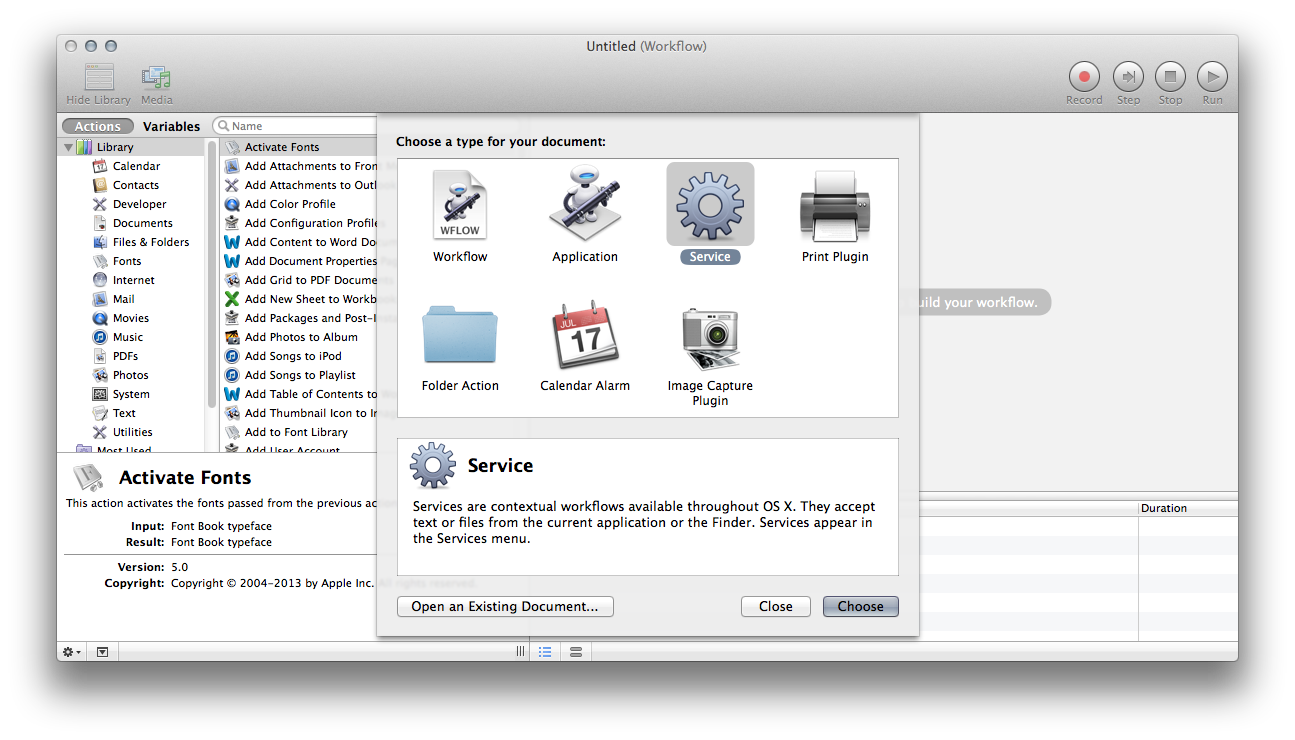Select the Activate Fonts action

tap(299, 147)
